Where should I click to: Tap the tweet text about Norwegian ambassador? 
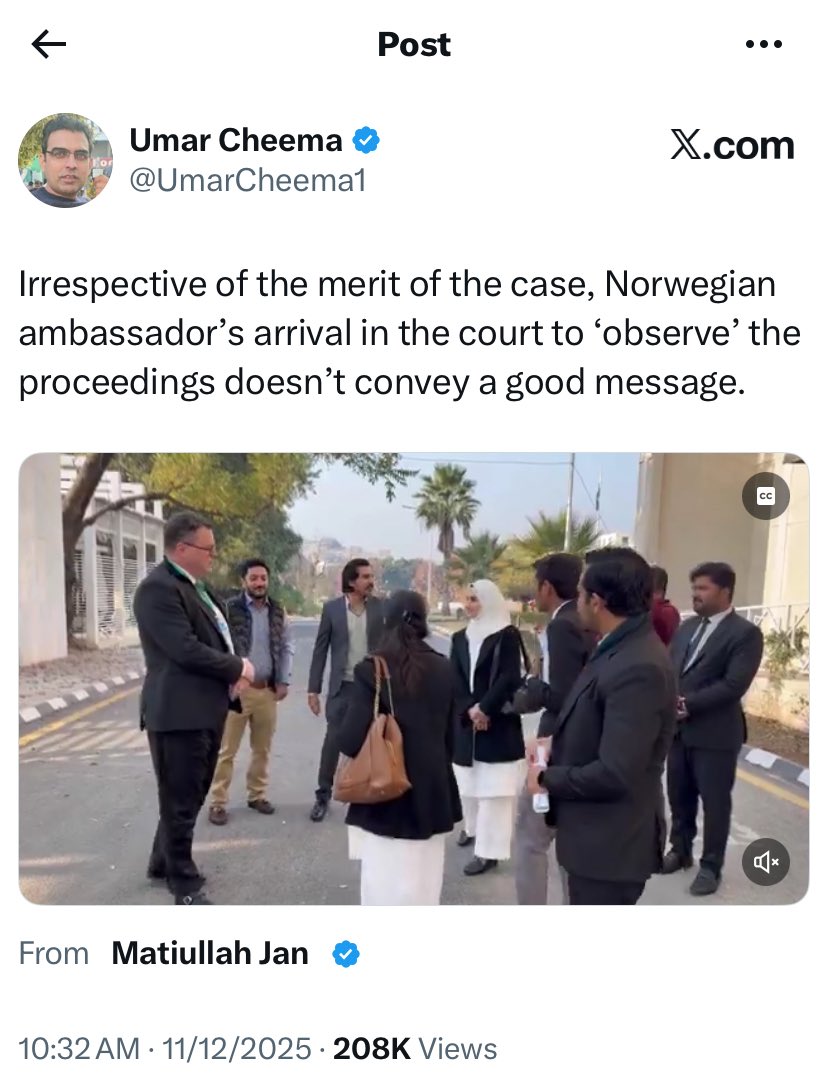coord(409,334)
